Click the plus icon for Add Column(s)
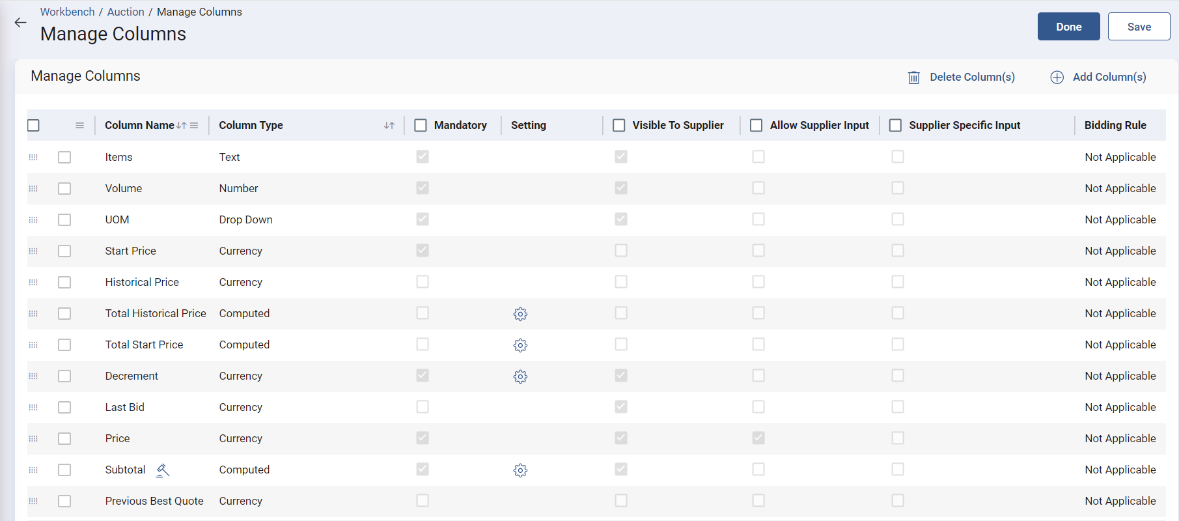 pyautogui.click(x=1056, y=77)
